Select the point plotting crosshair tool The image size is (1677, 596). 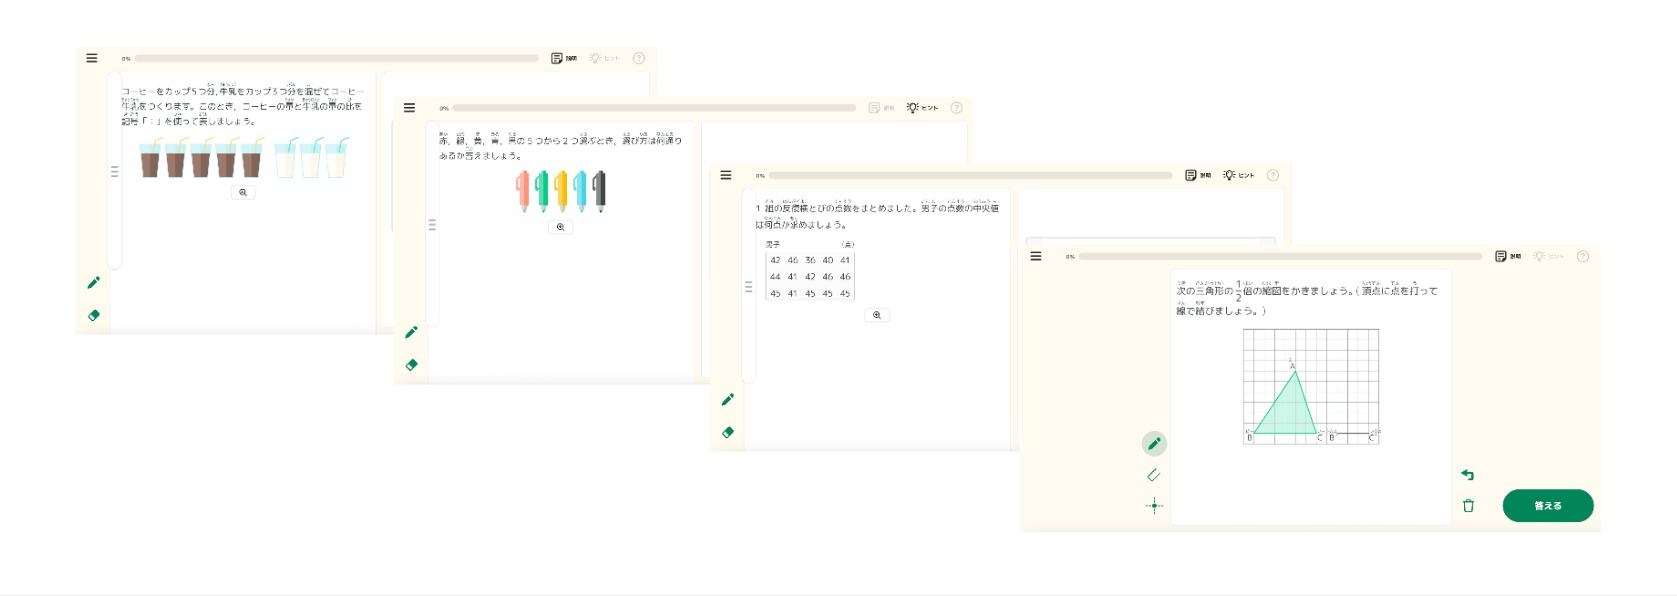[1154, 506]
